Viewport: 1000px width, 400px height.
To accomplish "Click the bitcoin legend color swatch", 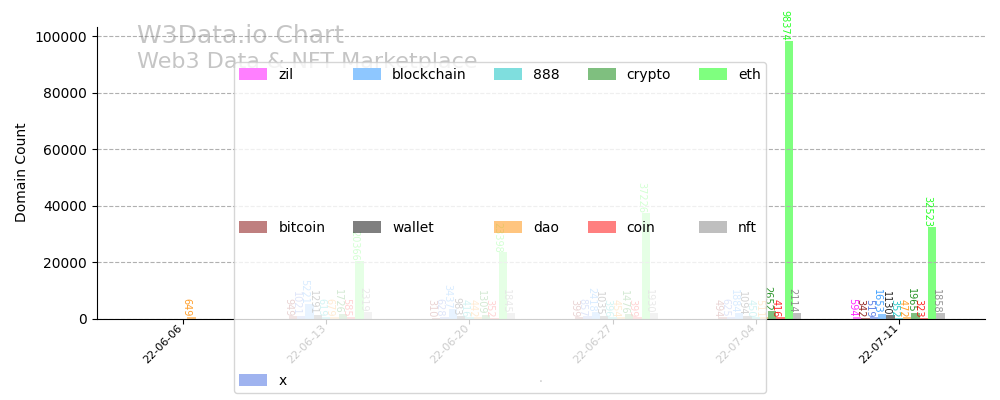I will pos(253,227).
